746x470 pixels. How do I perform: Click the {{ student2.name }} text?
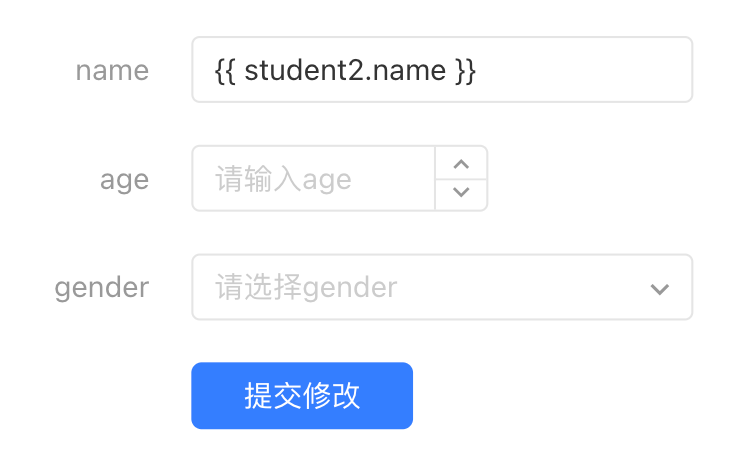tap(345, 71)
